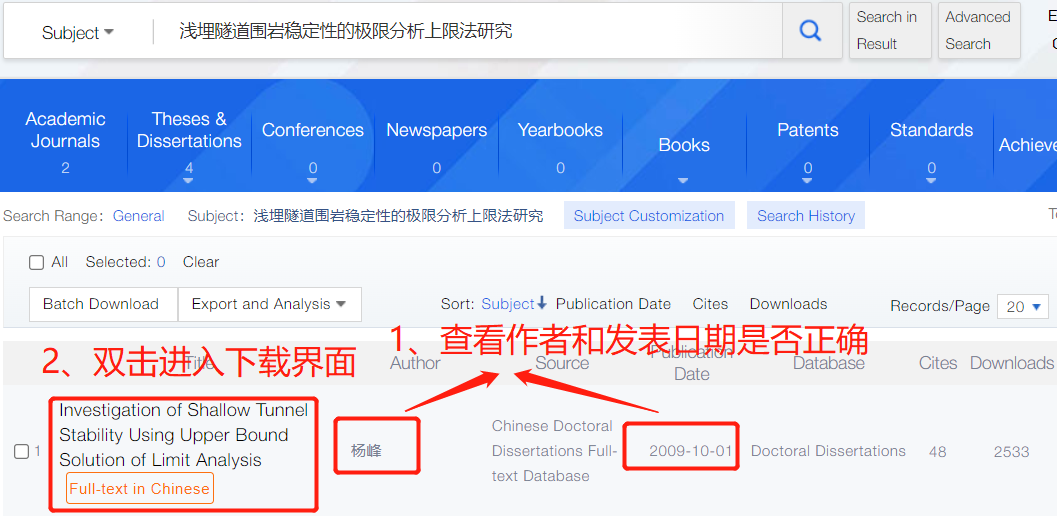
Task: Open Search History
Action: point(806,216)
